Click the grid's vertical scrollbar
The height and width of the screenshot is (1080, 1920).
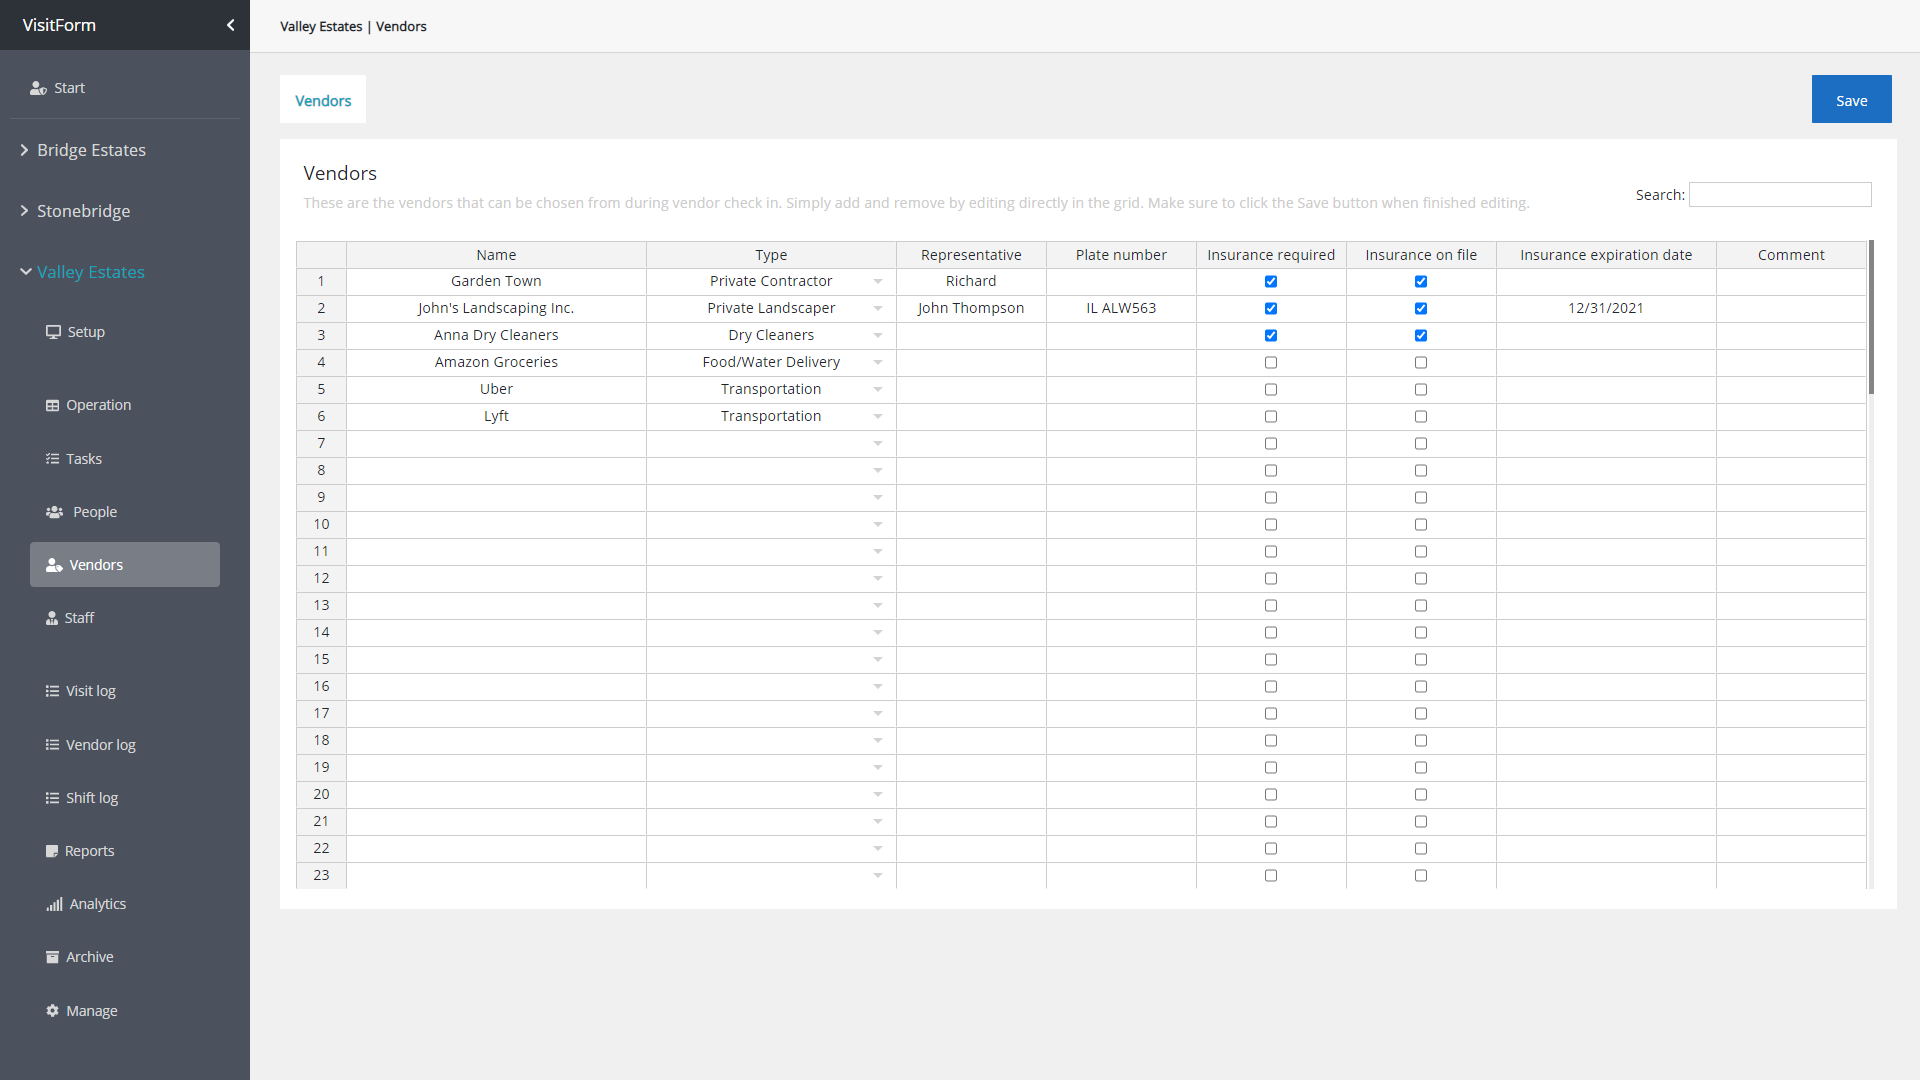1870,317
